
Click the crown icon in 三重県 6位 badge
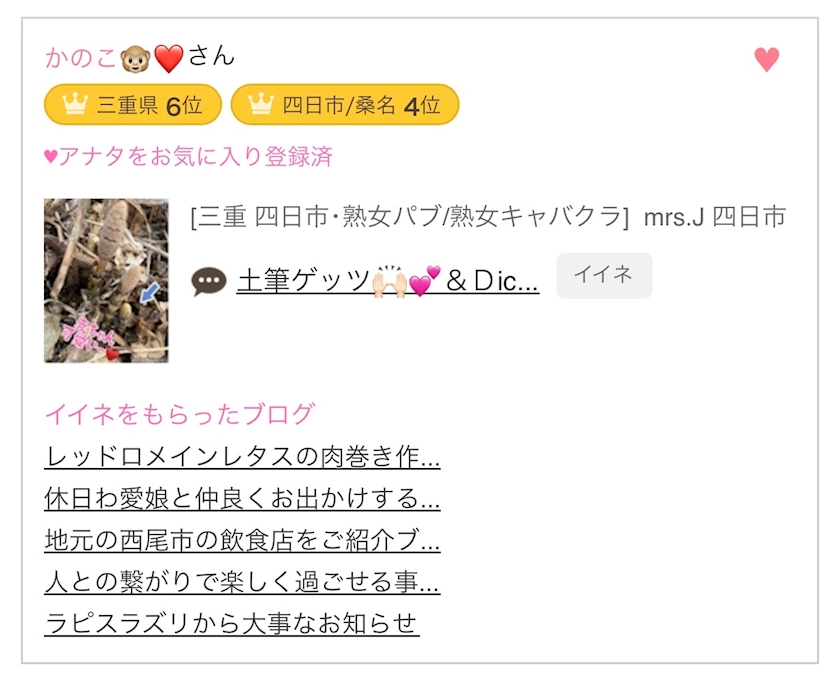tap(75, 104)
